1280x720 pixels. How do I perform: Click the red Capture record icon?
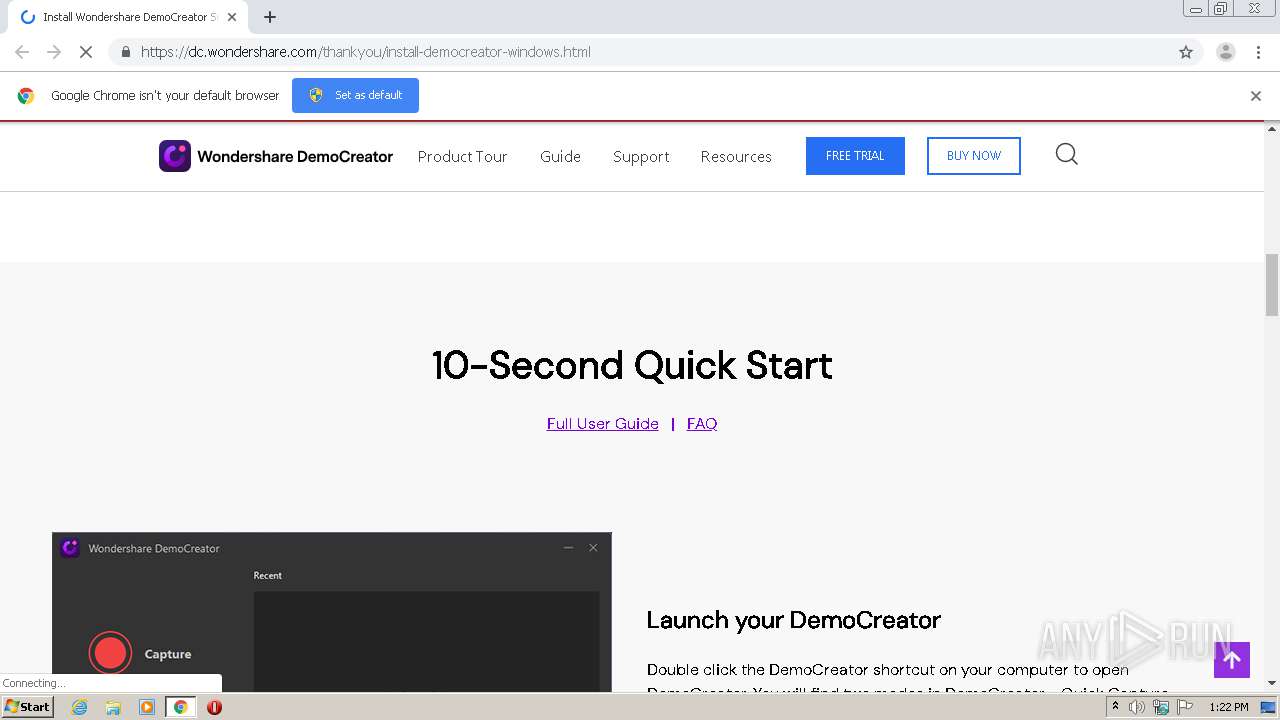(x=110, y=653)
